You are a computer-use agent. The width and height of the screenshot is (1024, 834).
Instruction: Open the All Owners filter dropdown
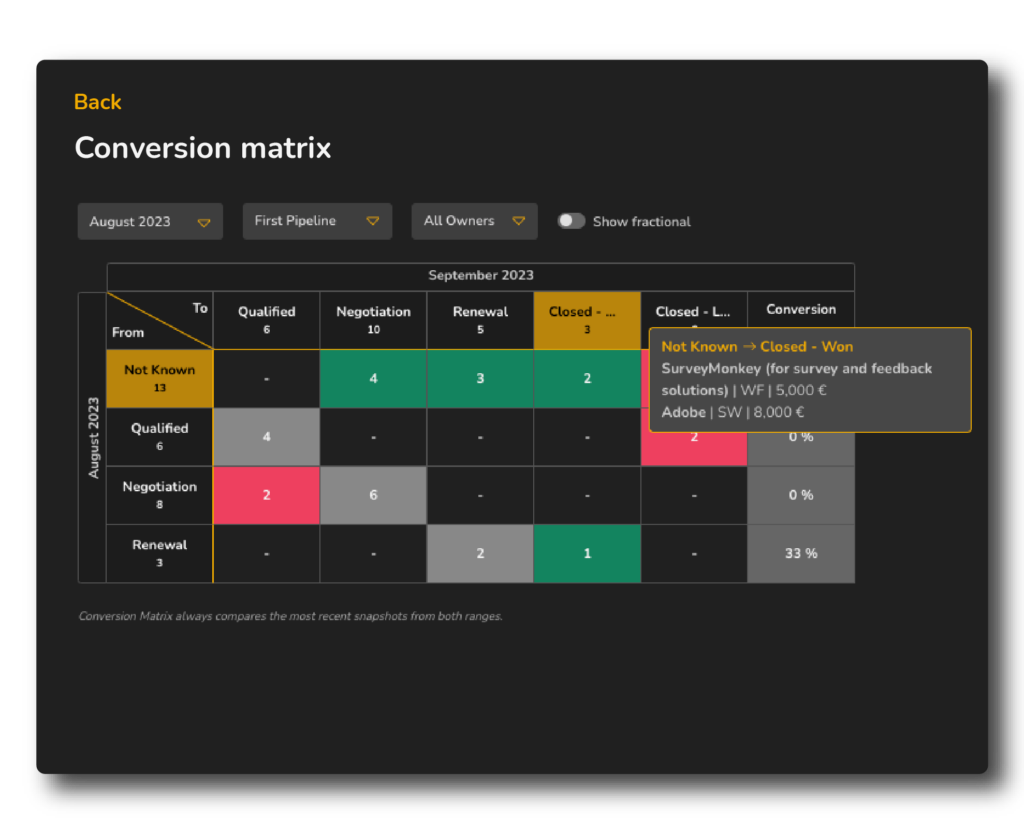[x=474, y=221]
